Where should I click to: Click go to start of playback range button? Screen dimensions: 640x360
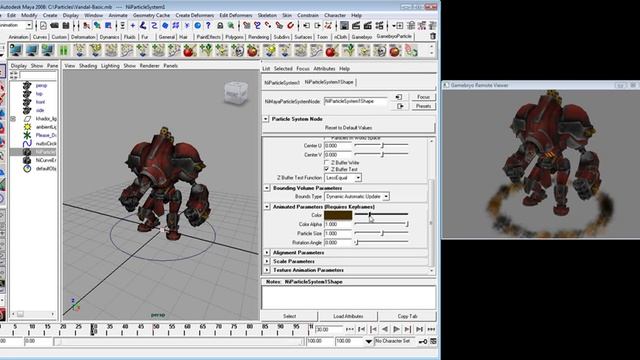(x=361, y=329)
